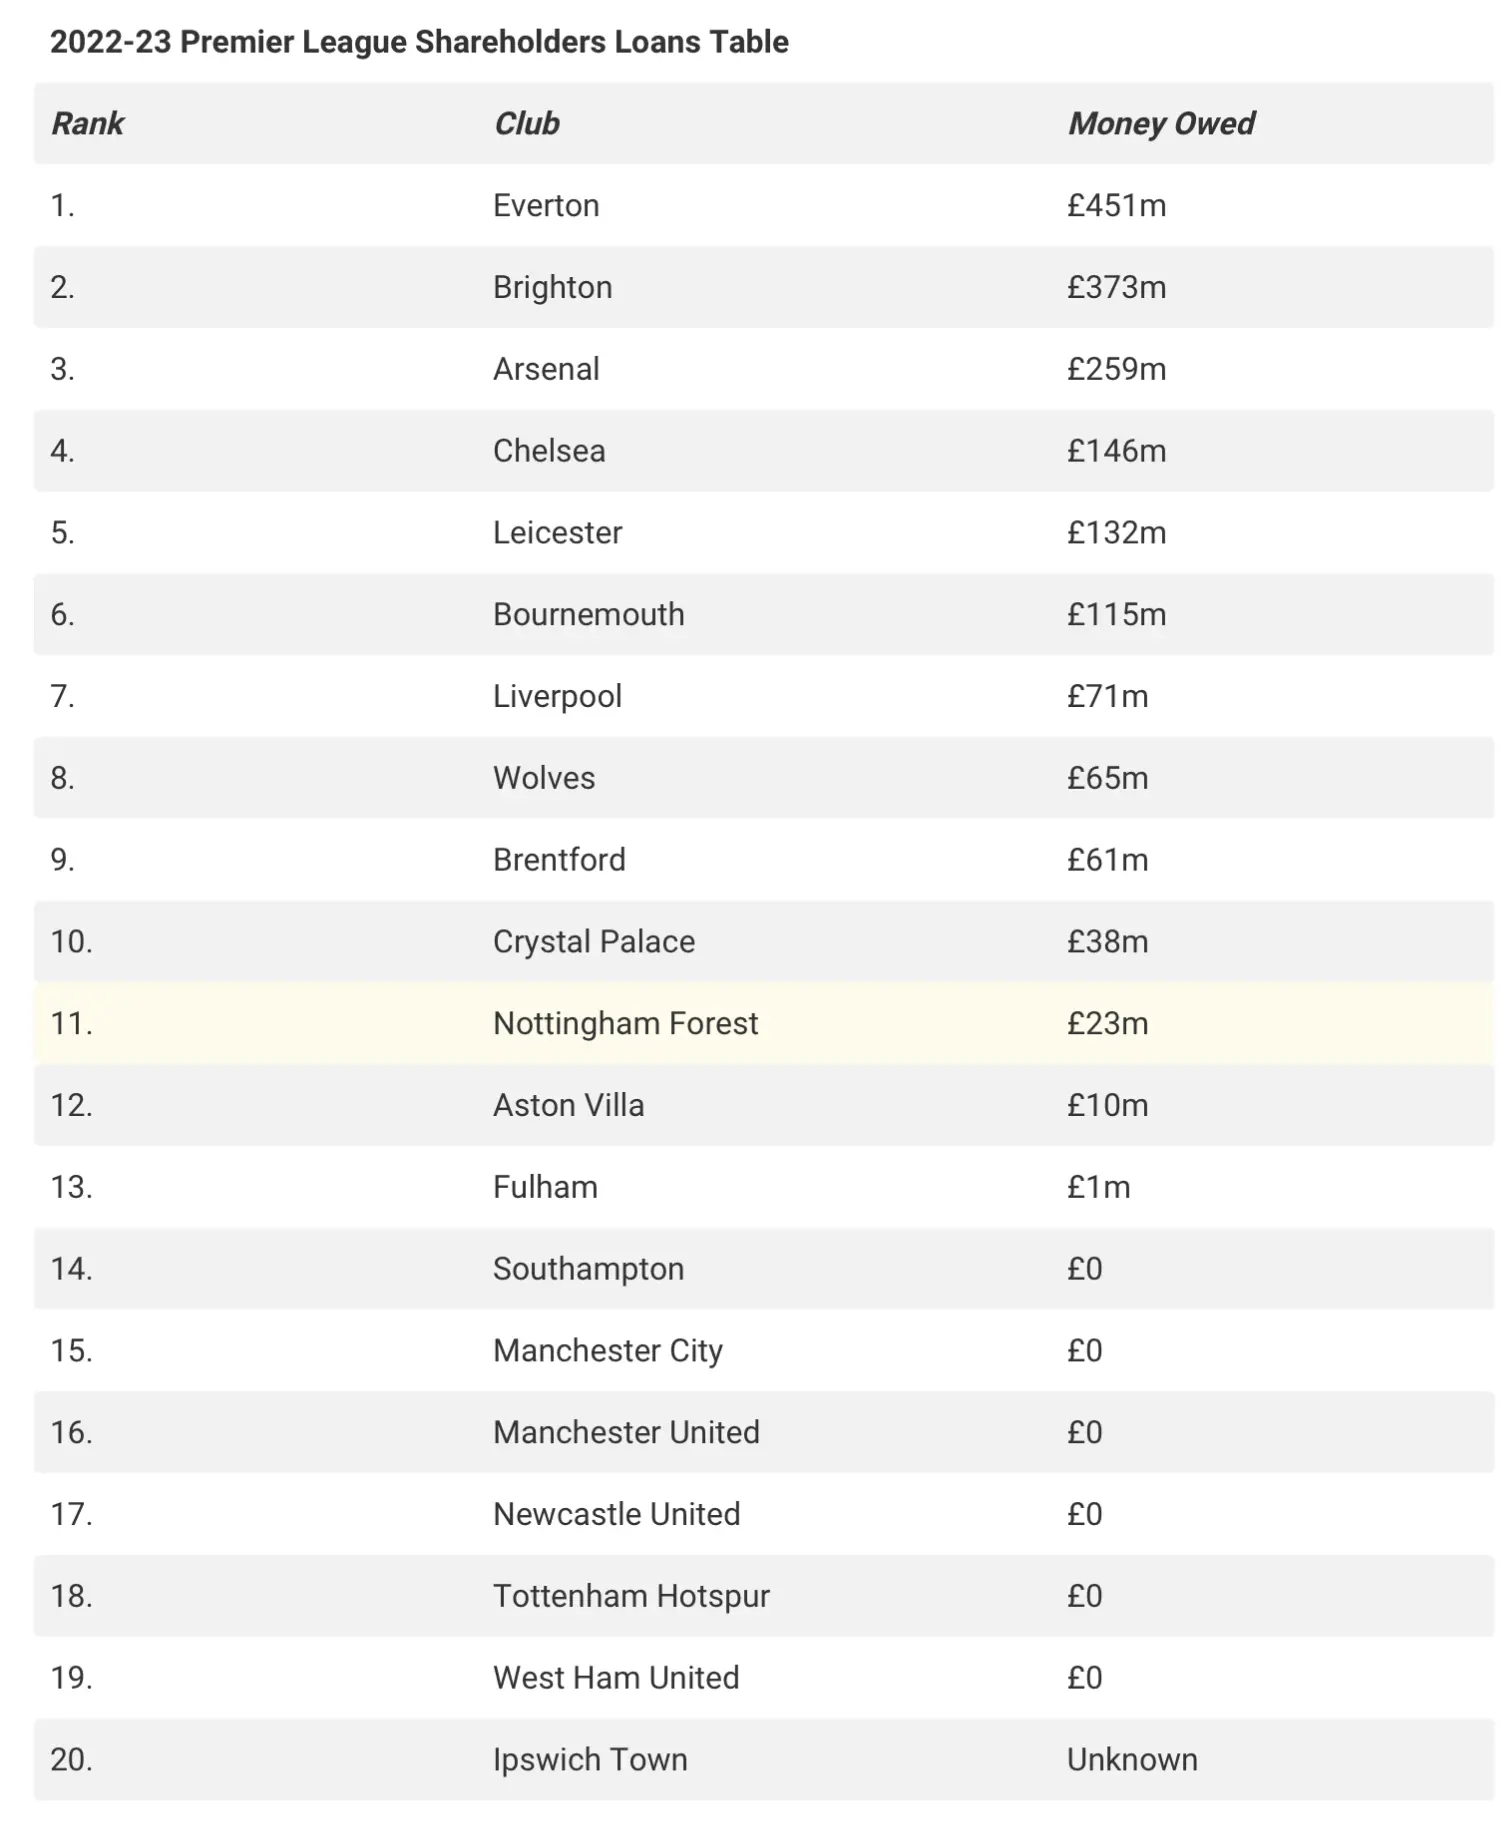The width and height of the screenshot is (1509, 1832).
Task: Select the Leicester row club name
Action: [x=557, y=533]
